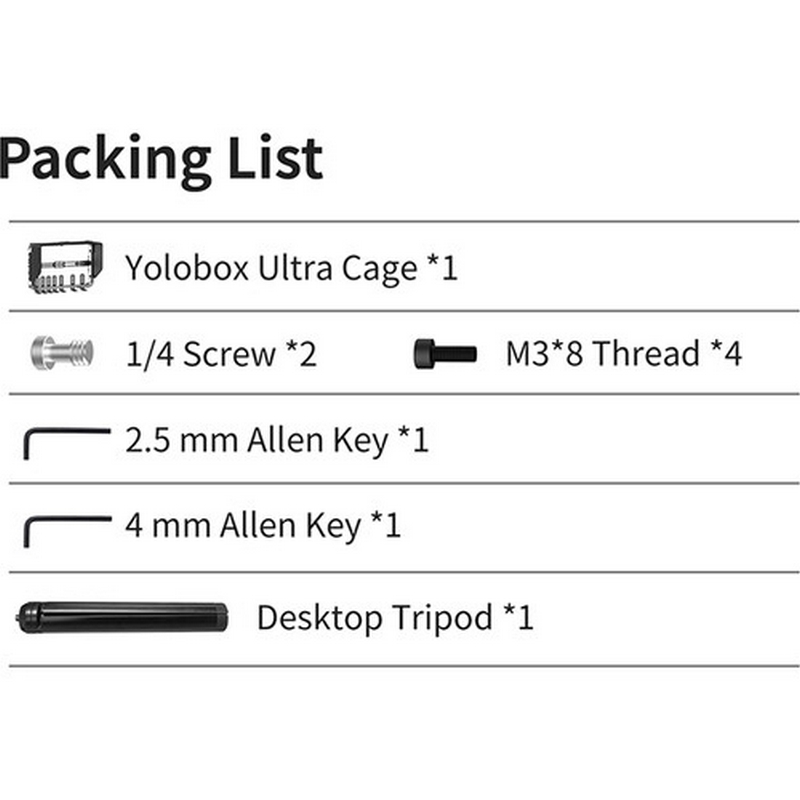The width and height of the screenshot is (800, 800).
Task: Select the silver 1/4 screw icon
Action: 61,352
